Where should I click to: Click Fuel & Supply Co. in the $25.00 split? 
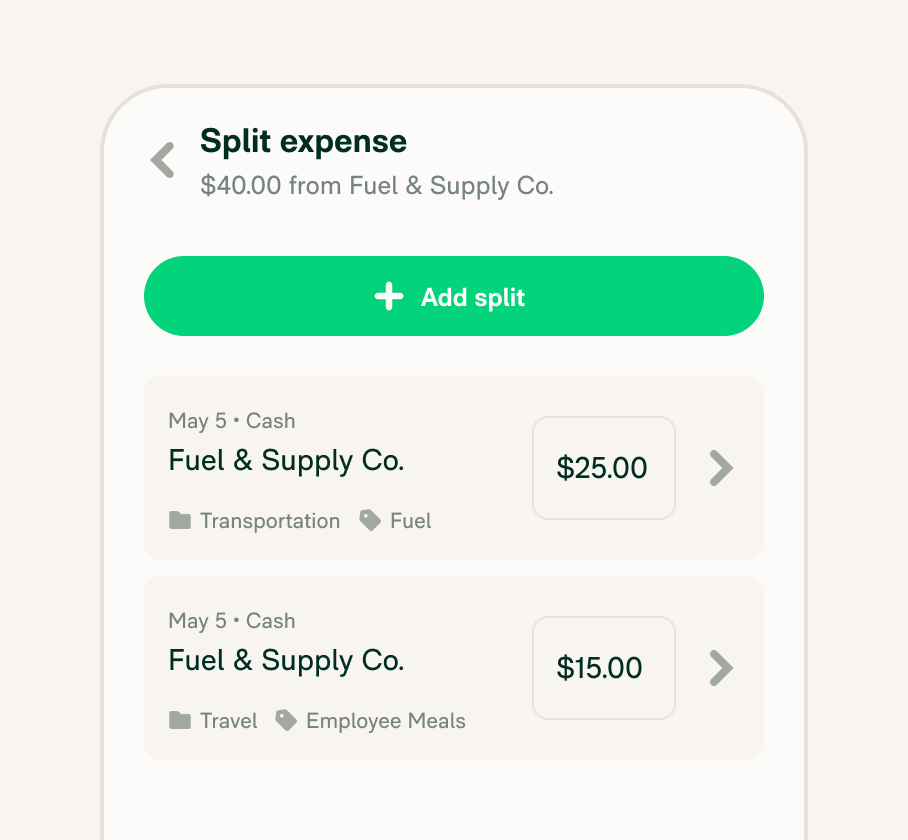point(286,461)
